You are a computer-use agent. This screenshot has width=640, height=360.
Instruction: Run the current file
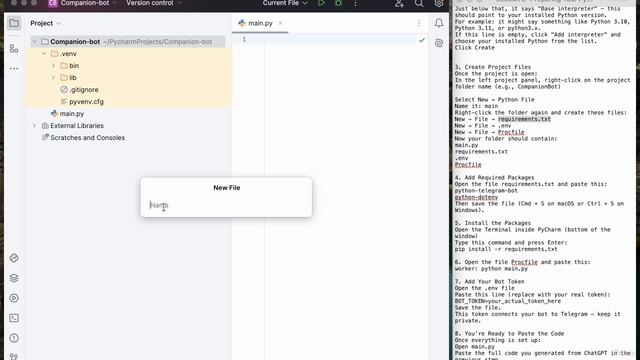coord(322,3)
